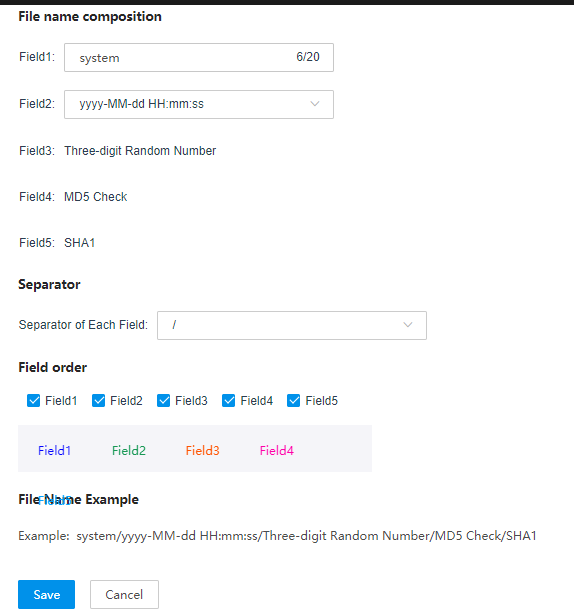Click the 6/20 character counter in Field1
The height and width of the screenshot is (612, 574).
coord(308,57)
